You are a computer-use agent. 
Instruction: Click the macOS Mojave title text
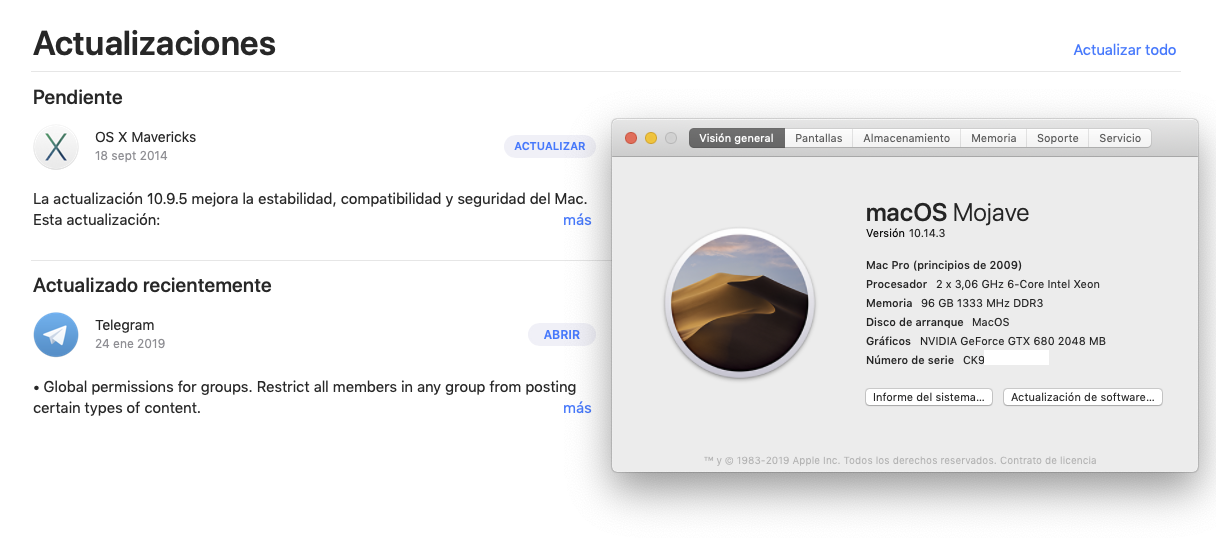[x=947, y=212]
